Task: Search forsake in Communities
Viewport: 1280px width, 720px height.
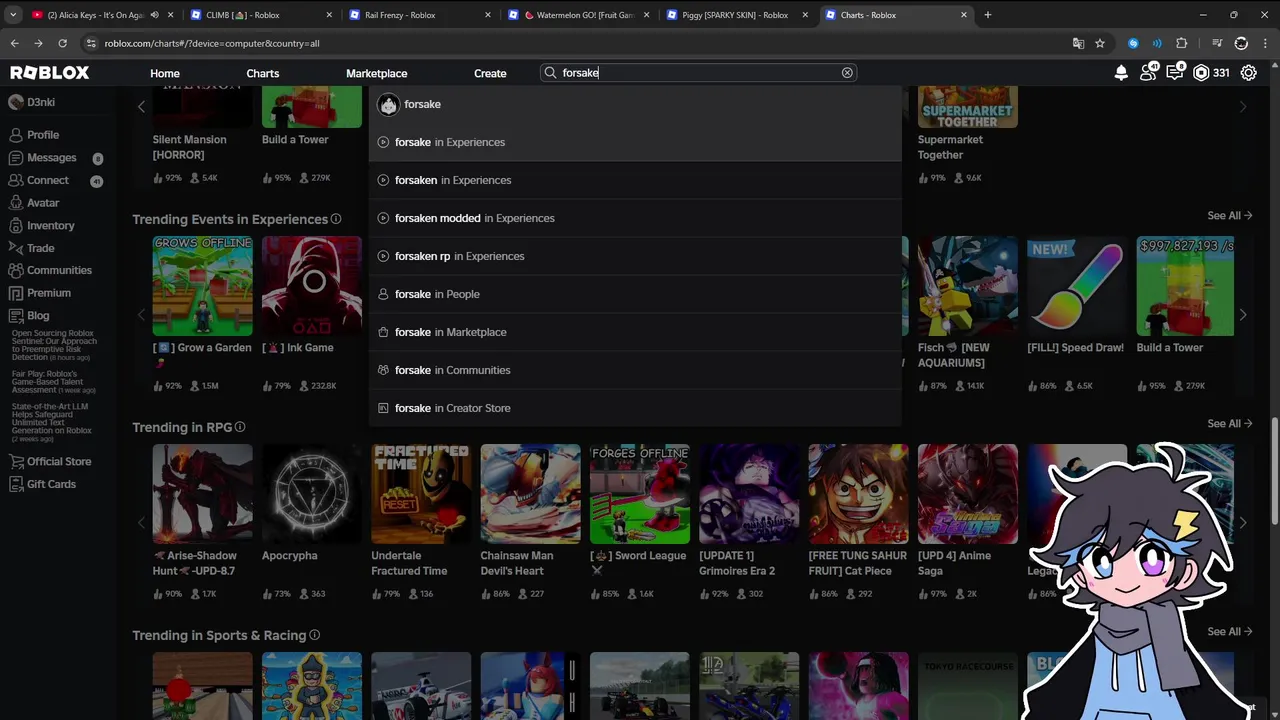Action: tap(635, 370)
